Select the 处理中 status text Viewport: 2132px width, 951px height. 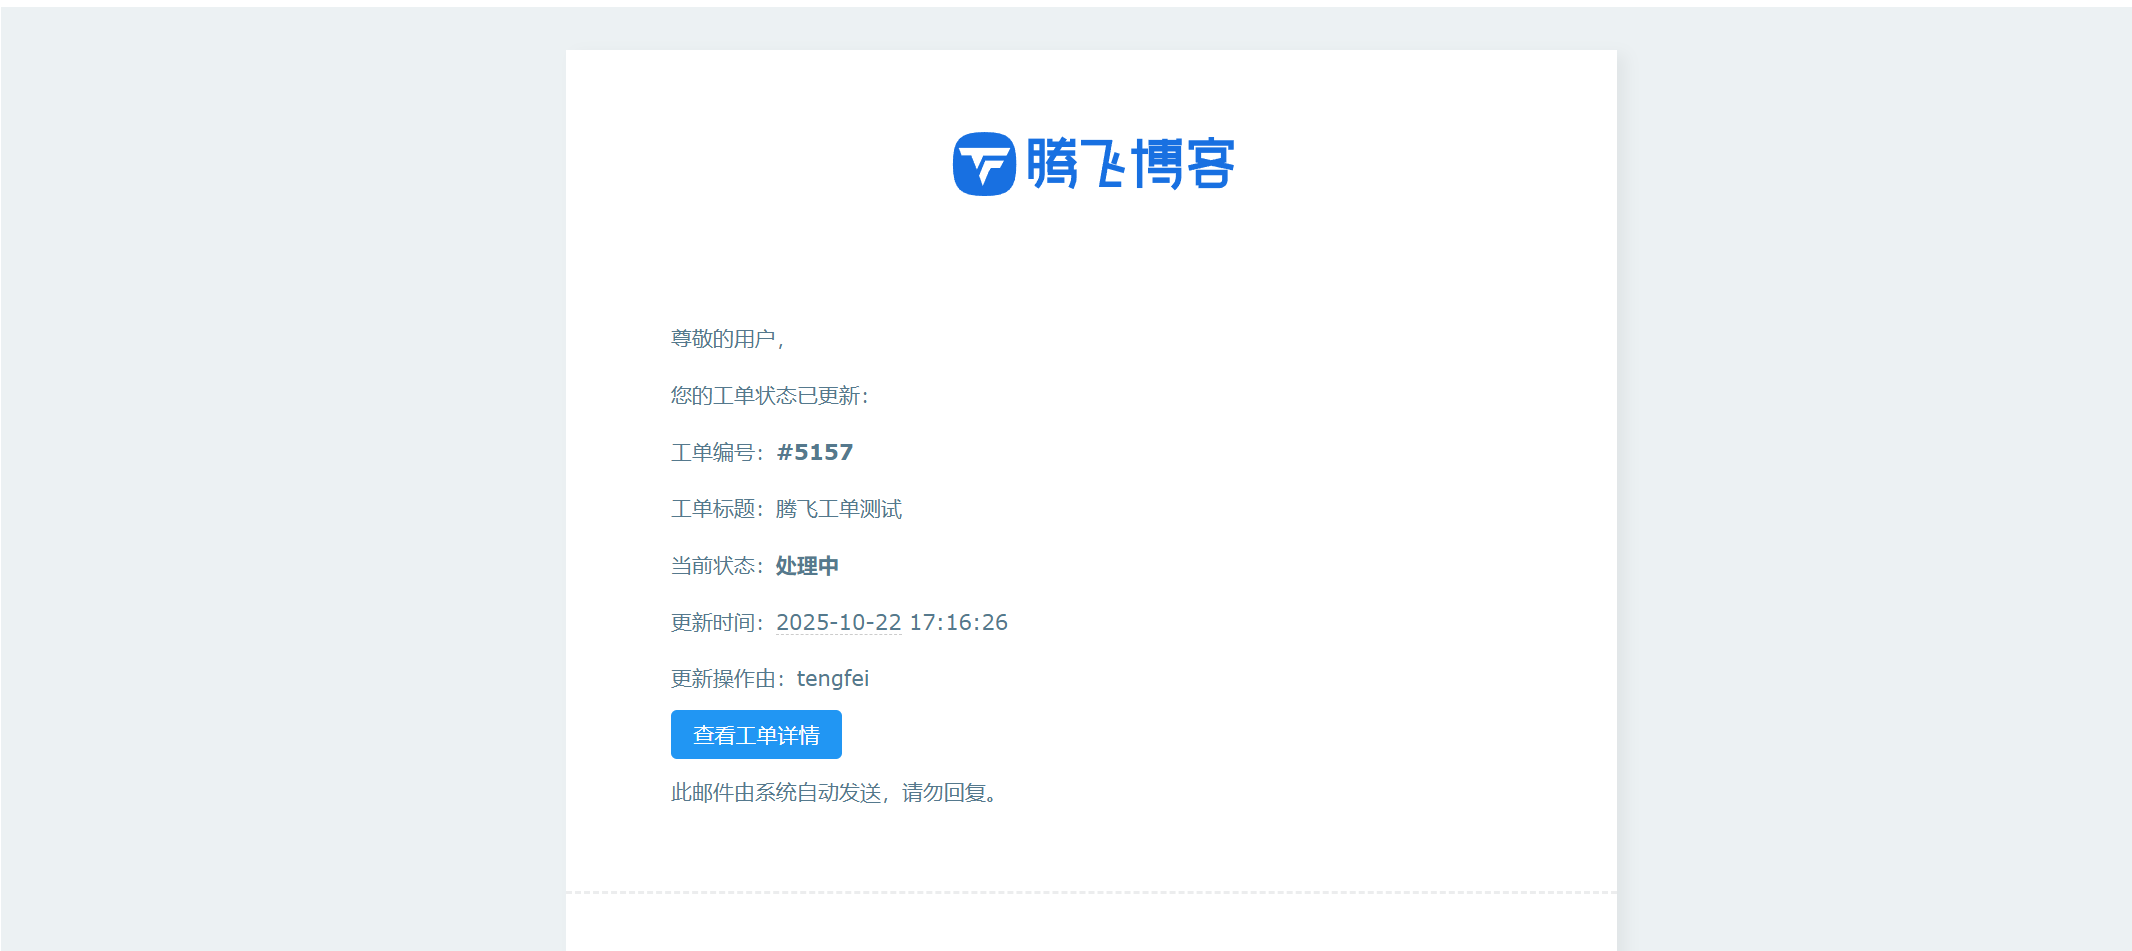805,565
